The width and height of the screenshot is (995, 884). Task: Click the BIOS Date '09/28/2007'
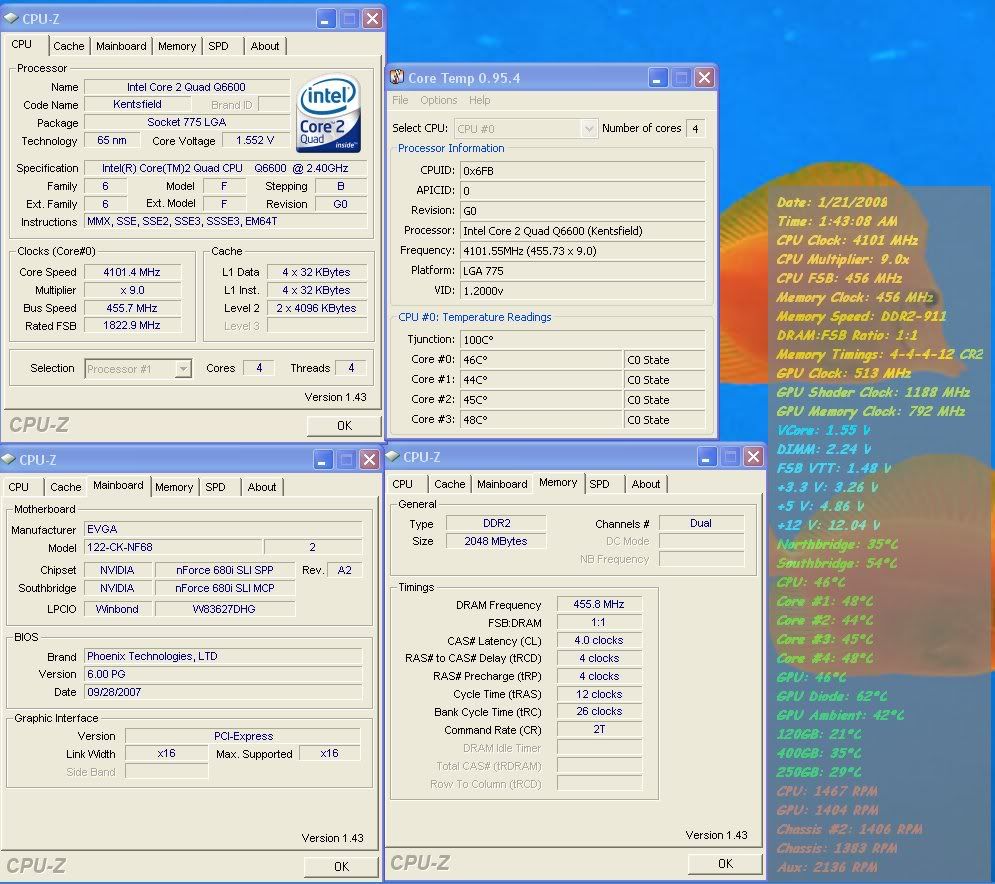click(x=223, y=692)
